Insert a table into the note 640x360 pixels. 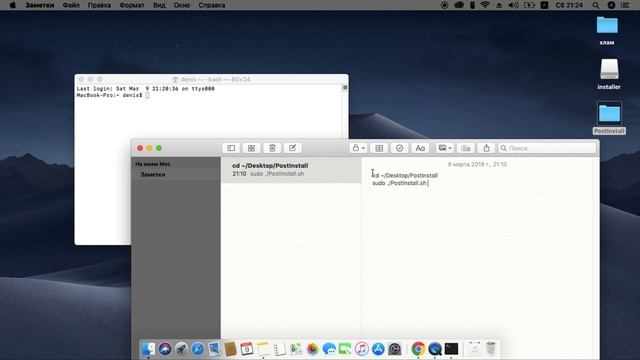click(x=379, y=148)
